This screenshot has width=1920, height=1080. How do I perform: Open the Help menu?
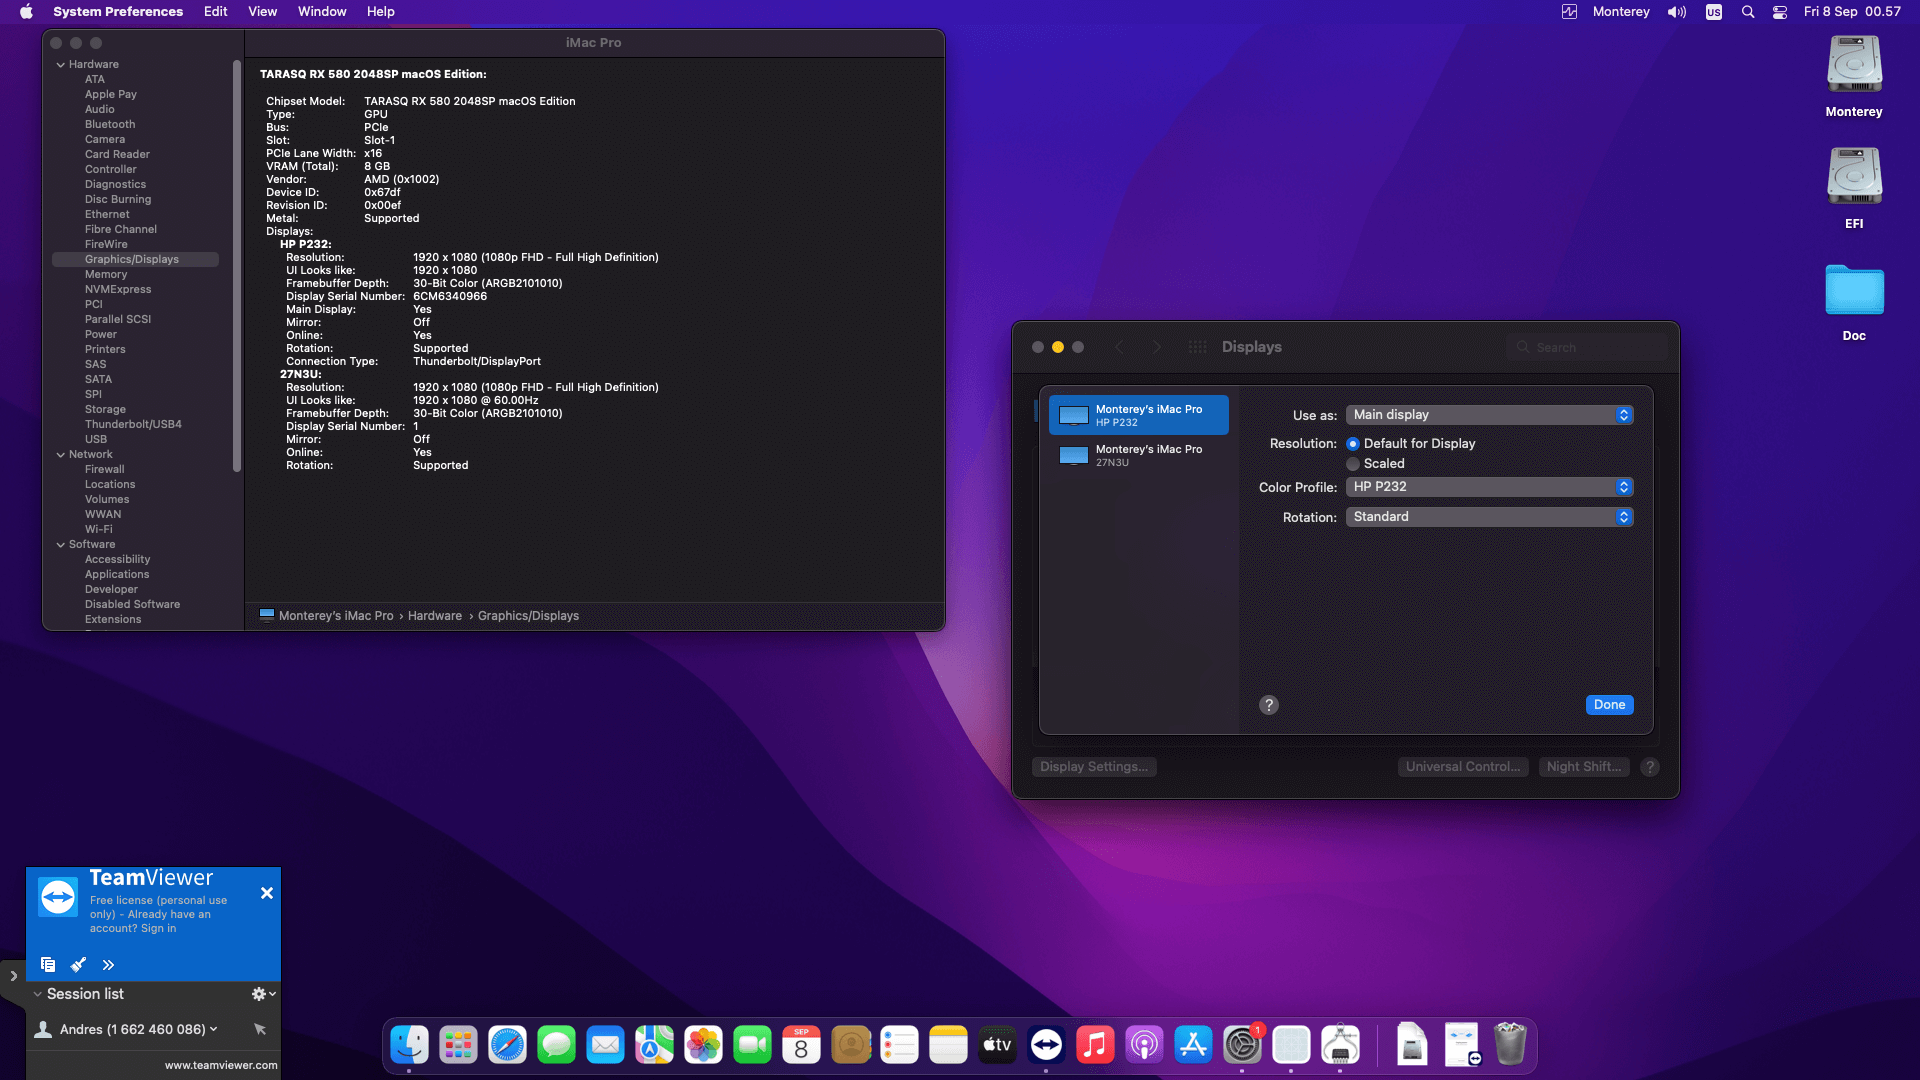(x=381, y=12)
